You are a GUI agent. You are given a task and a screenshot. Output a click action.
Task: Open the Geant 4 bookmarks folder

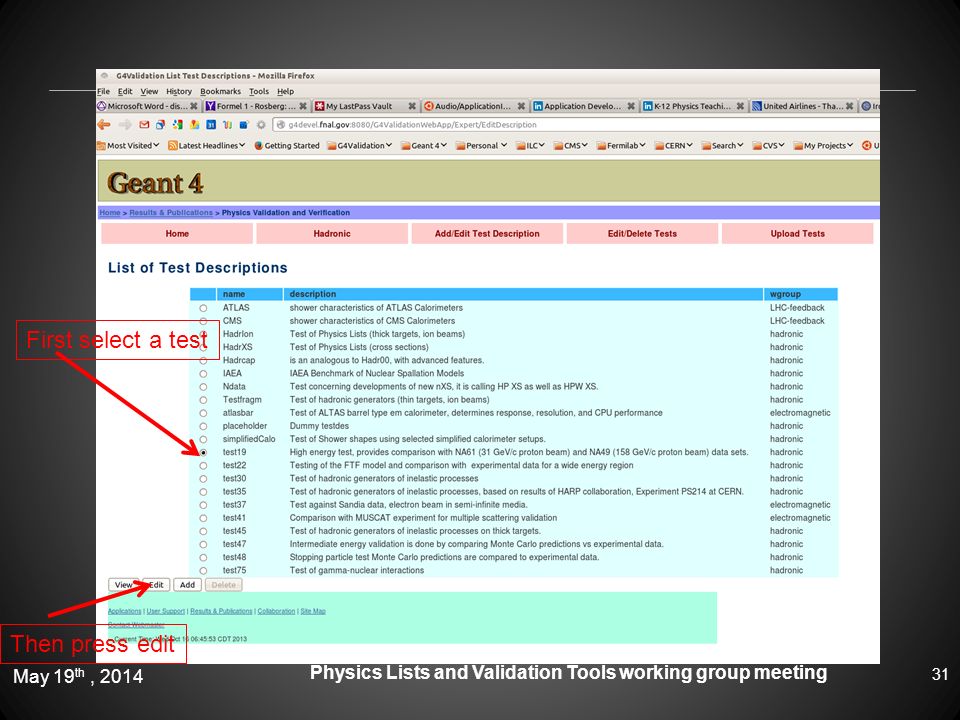click(424, 146)
